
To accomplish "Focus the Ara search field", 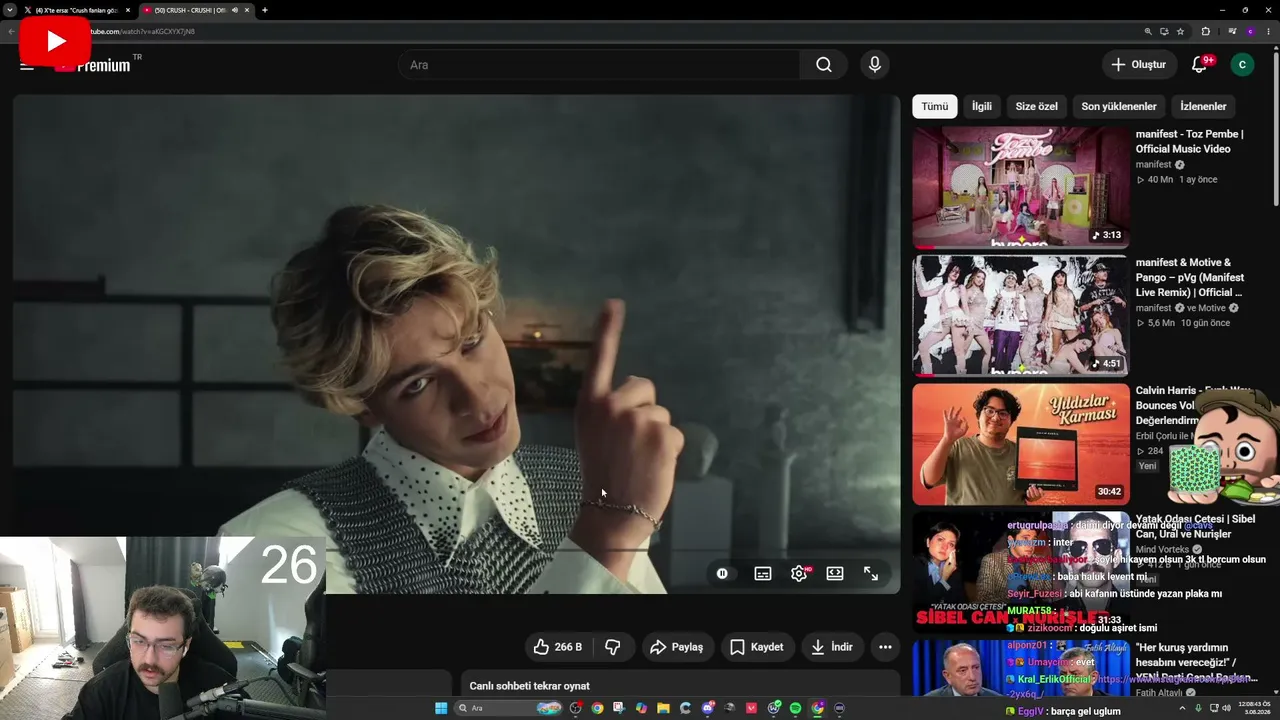I will [x=600, y=65].
